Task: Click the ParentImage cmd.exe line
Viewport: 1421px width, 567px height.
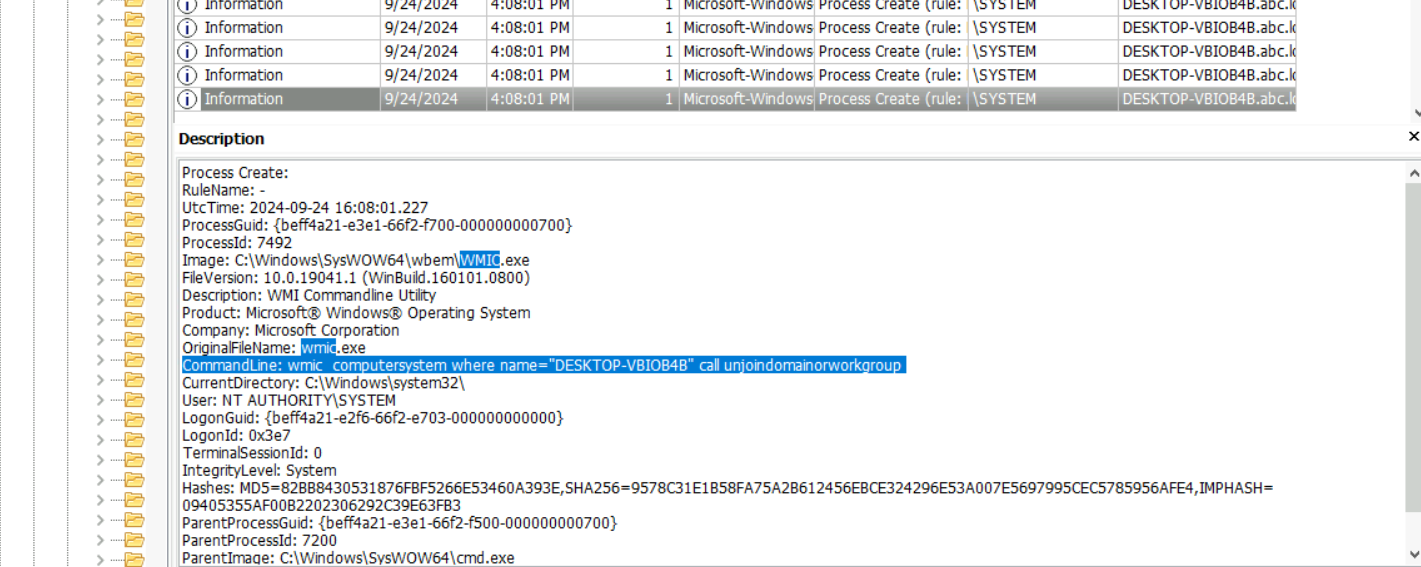Action: (348, 558)
